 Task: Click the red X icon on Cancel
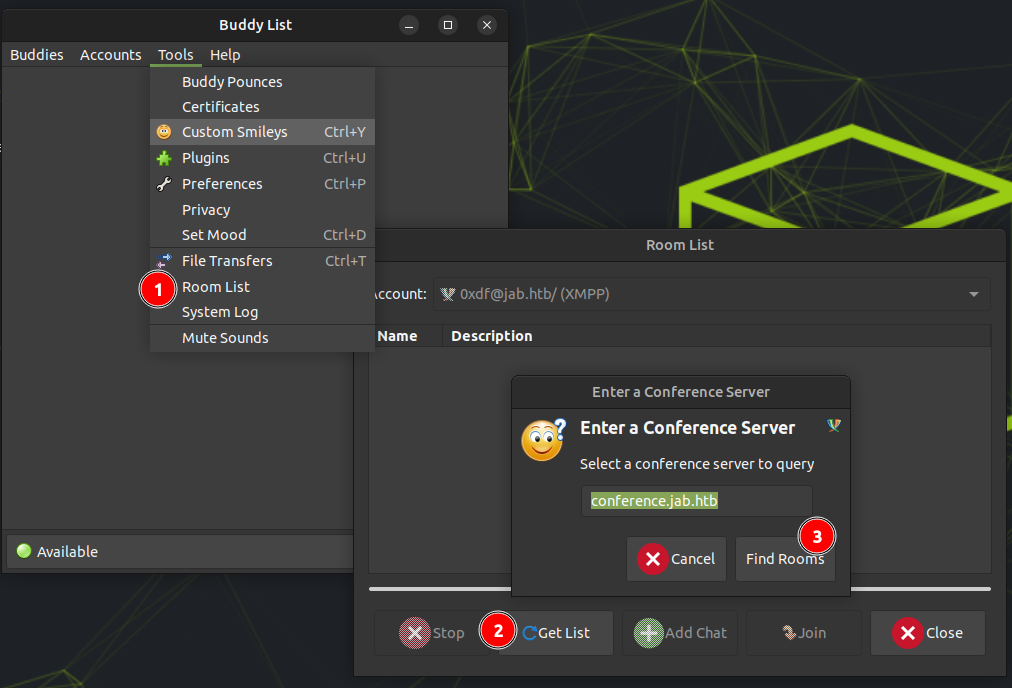click(x=652, y=559)
